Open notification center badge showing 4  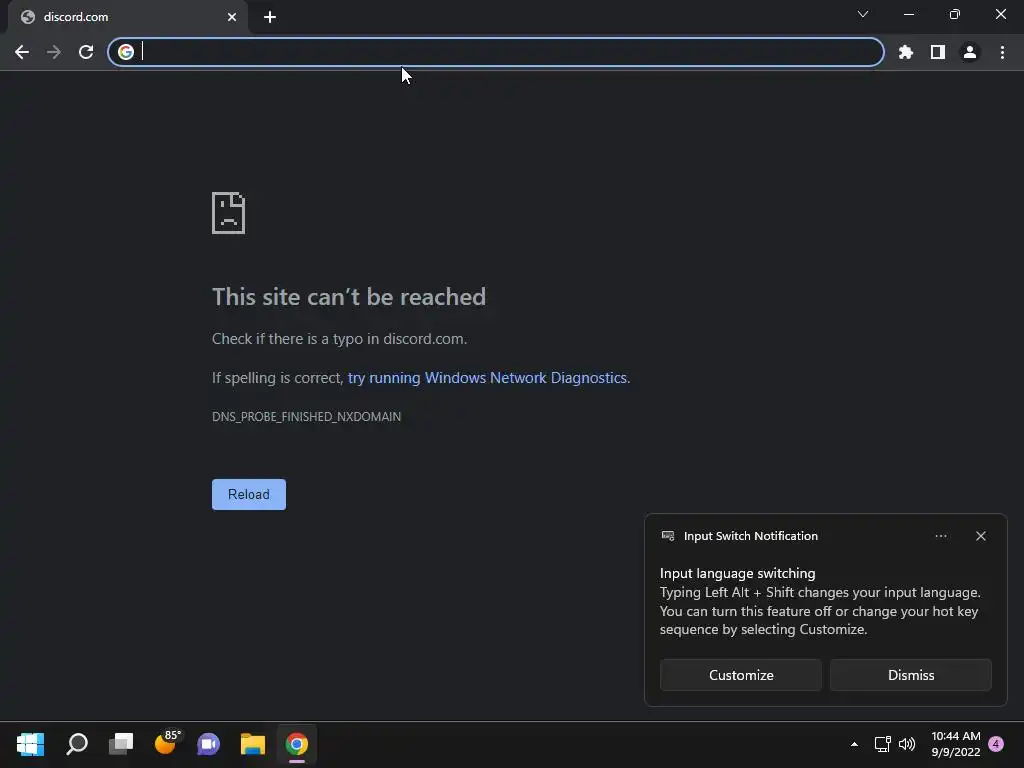pyautogui.click(x=996, y=744)
